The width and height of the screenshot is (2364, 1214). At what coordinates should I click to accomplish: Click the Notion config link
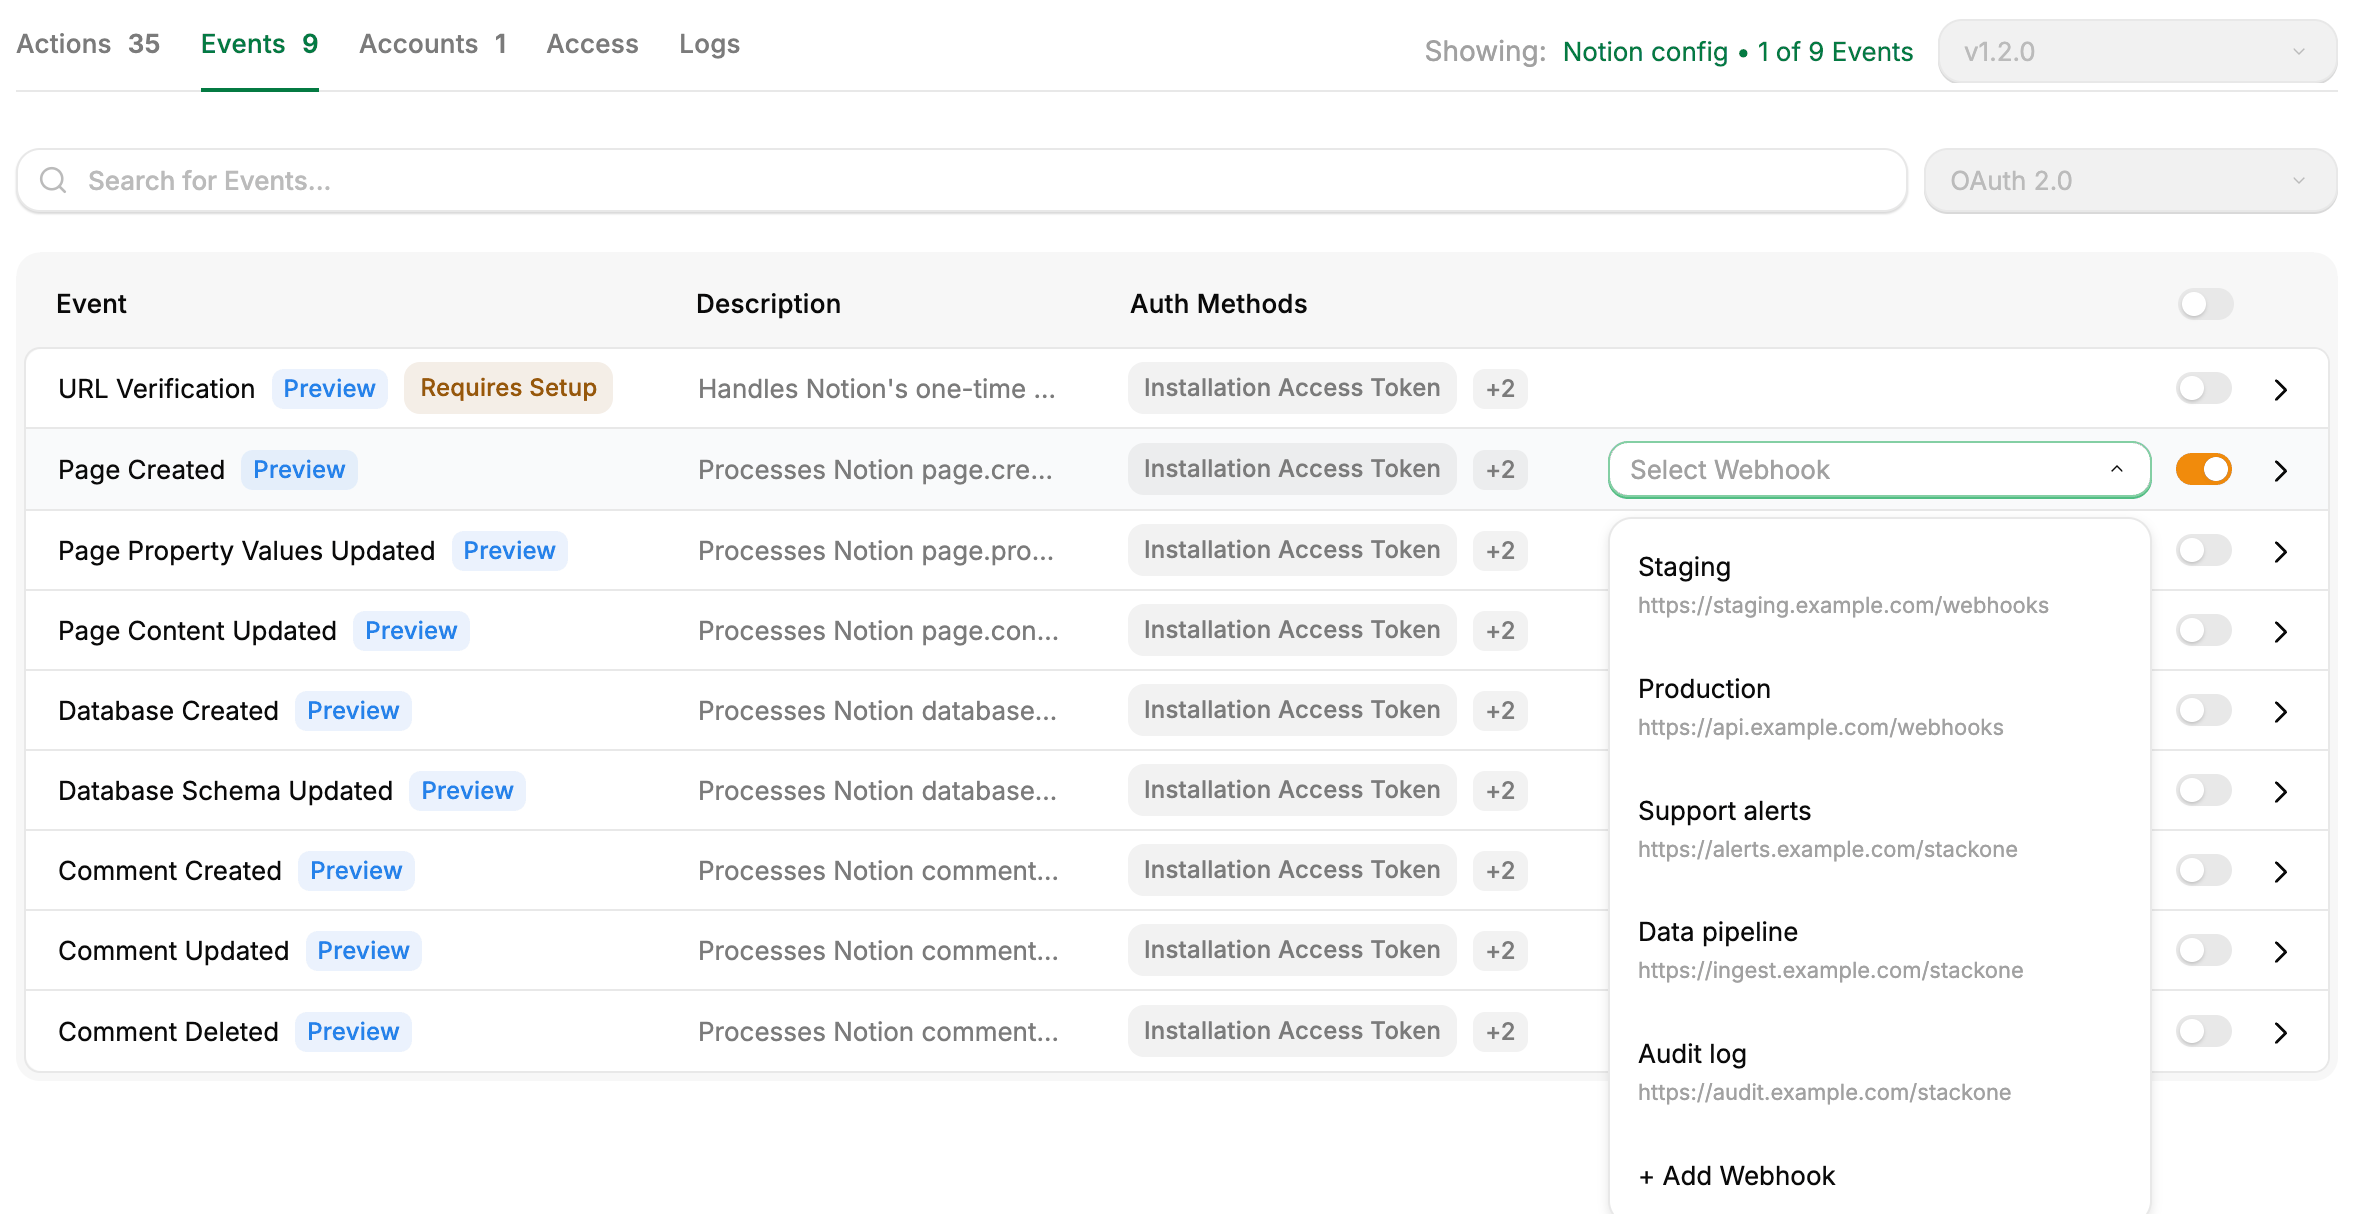[x=1645, y=51]
